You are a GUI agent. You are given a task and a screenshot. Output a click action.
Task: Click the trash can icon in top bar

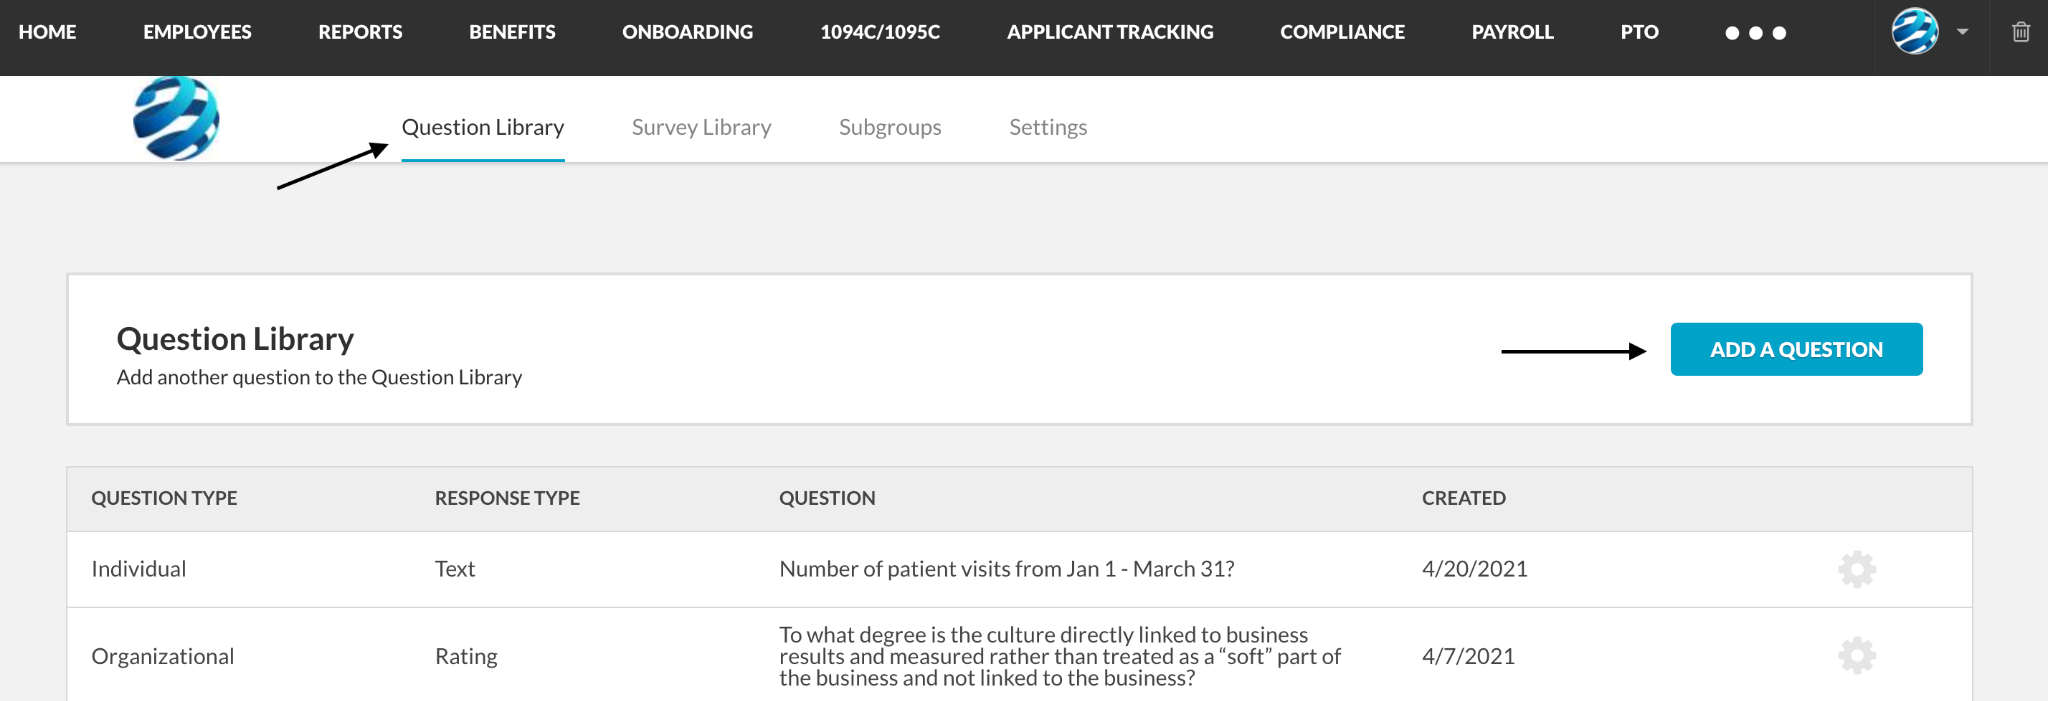(2021, 32)
